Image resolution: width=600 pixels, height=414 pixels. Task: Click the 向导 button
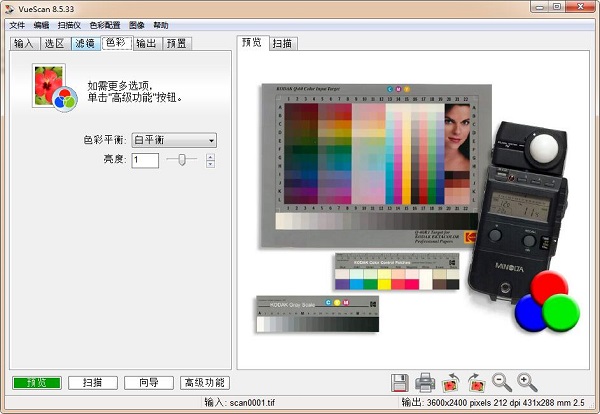click(x=149, y=383)
